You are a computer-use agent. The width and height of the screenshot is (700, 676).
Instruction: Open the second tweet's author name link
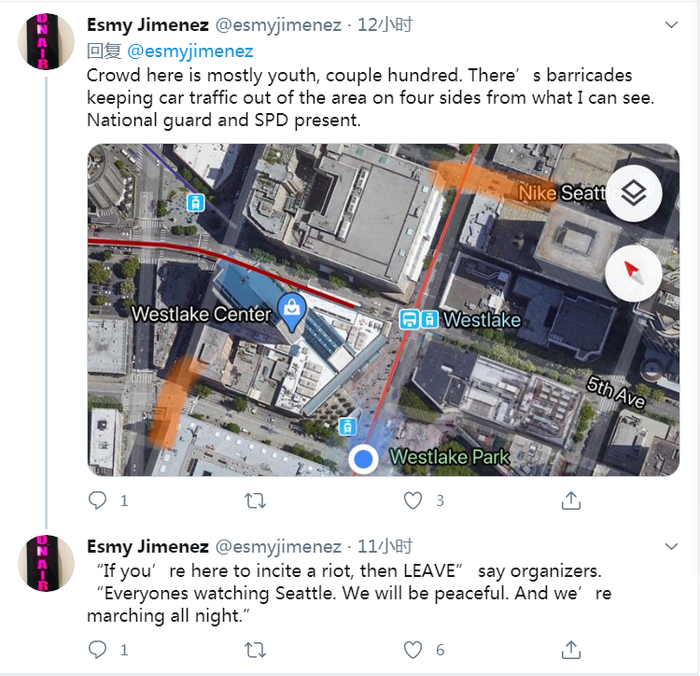pos(147,546)
